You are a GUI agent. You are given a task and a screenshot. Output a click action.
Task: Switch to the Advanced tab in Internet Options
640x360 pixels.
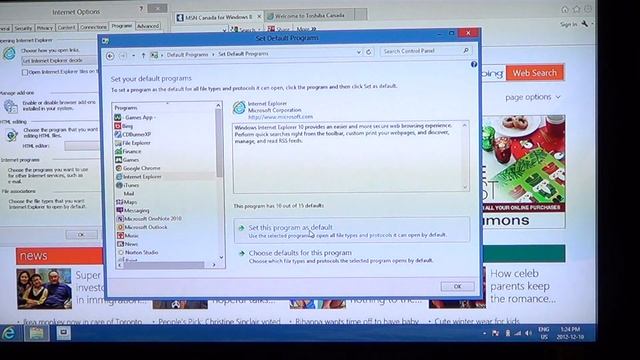148,26
